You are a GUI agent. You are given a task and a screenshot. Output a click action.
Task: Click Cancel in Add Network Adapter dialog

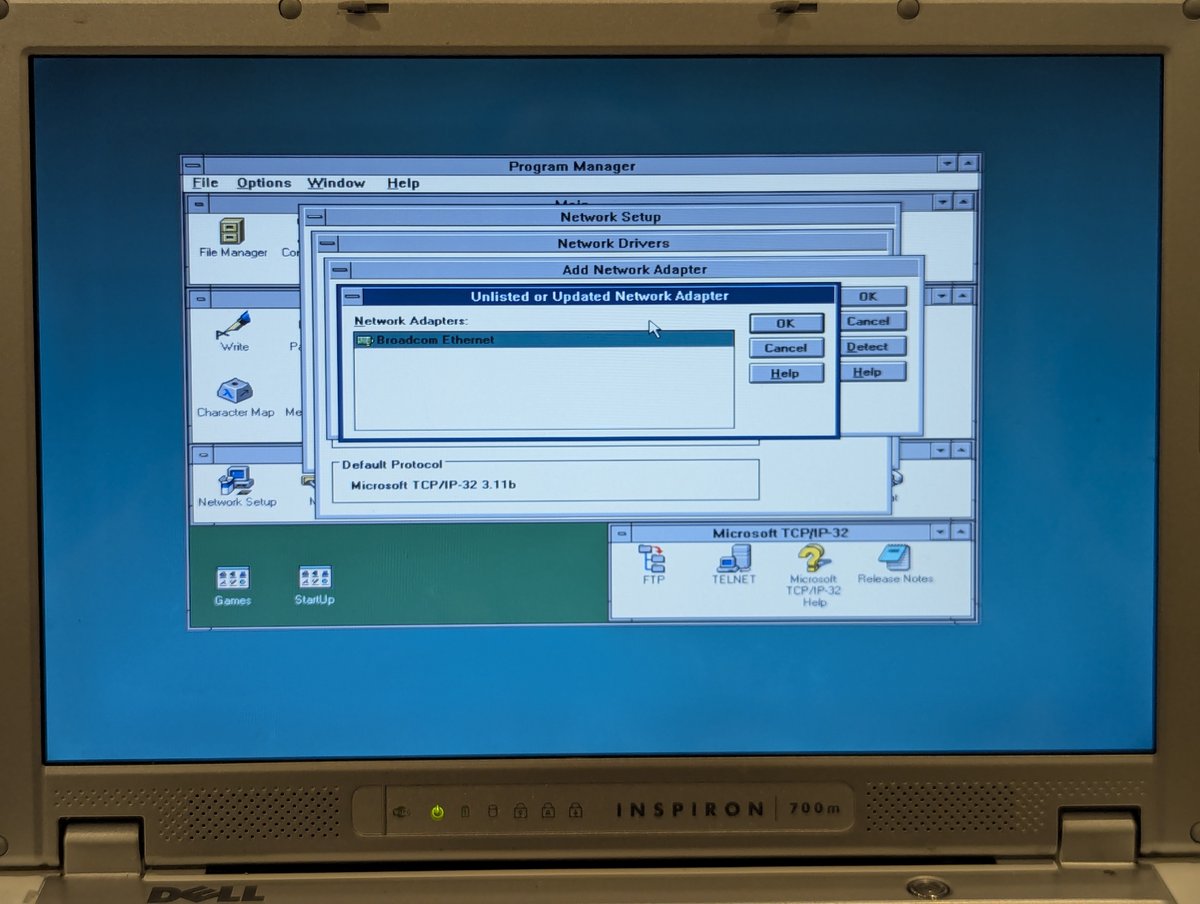pyautogui.click(x=872, y=321)
